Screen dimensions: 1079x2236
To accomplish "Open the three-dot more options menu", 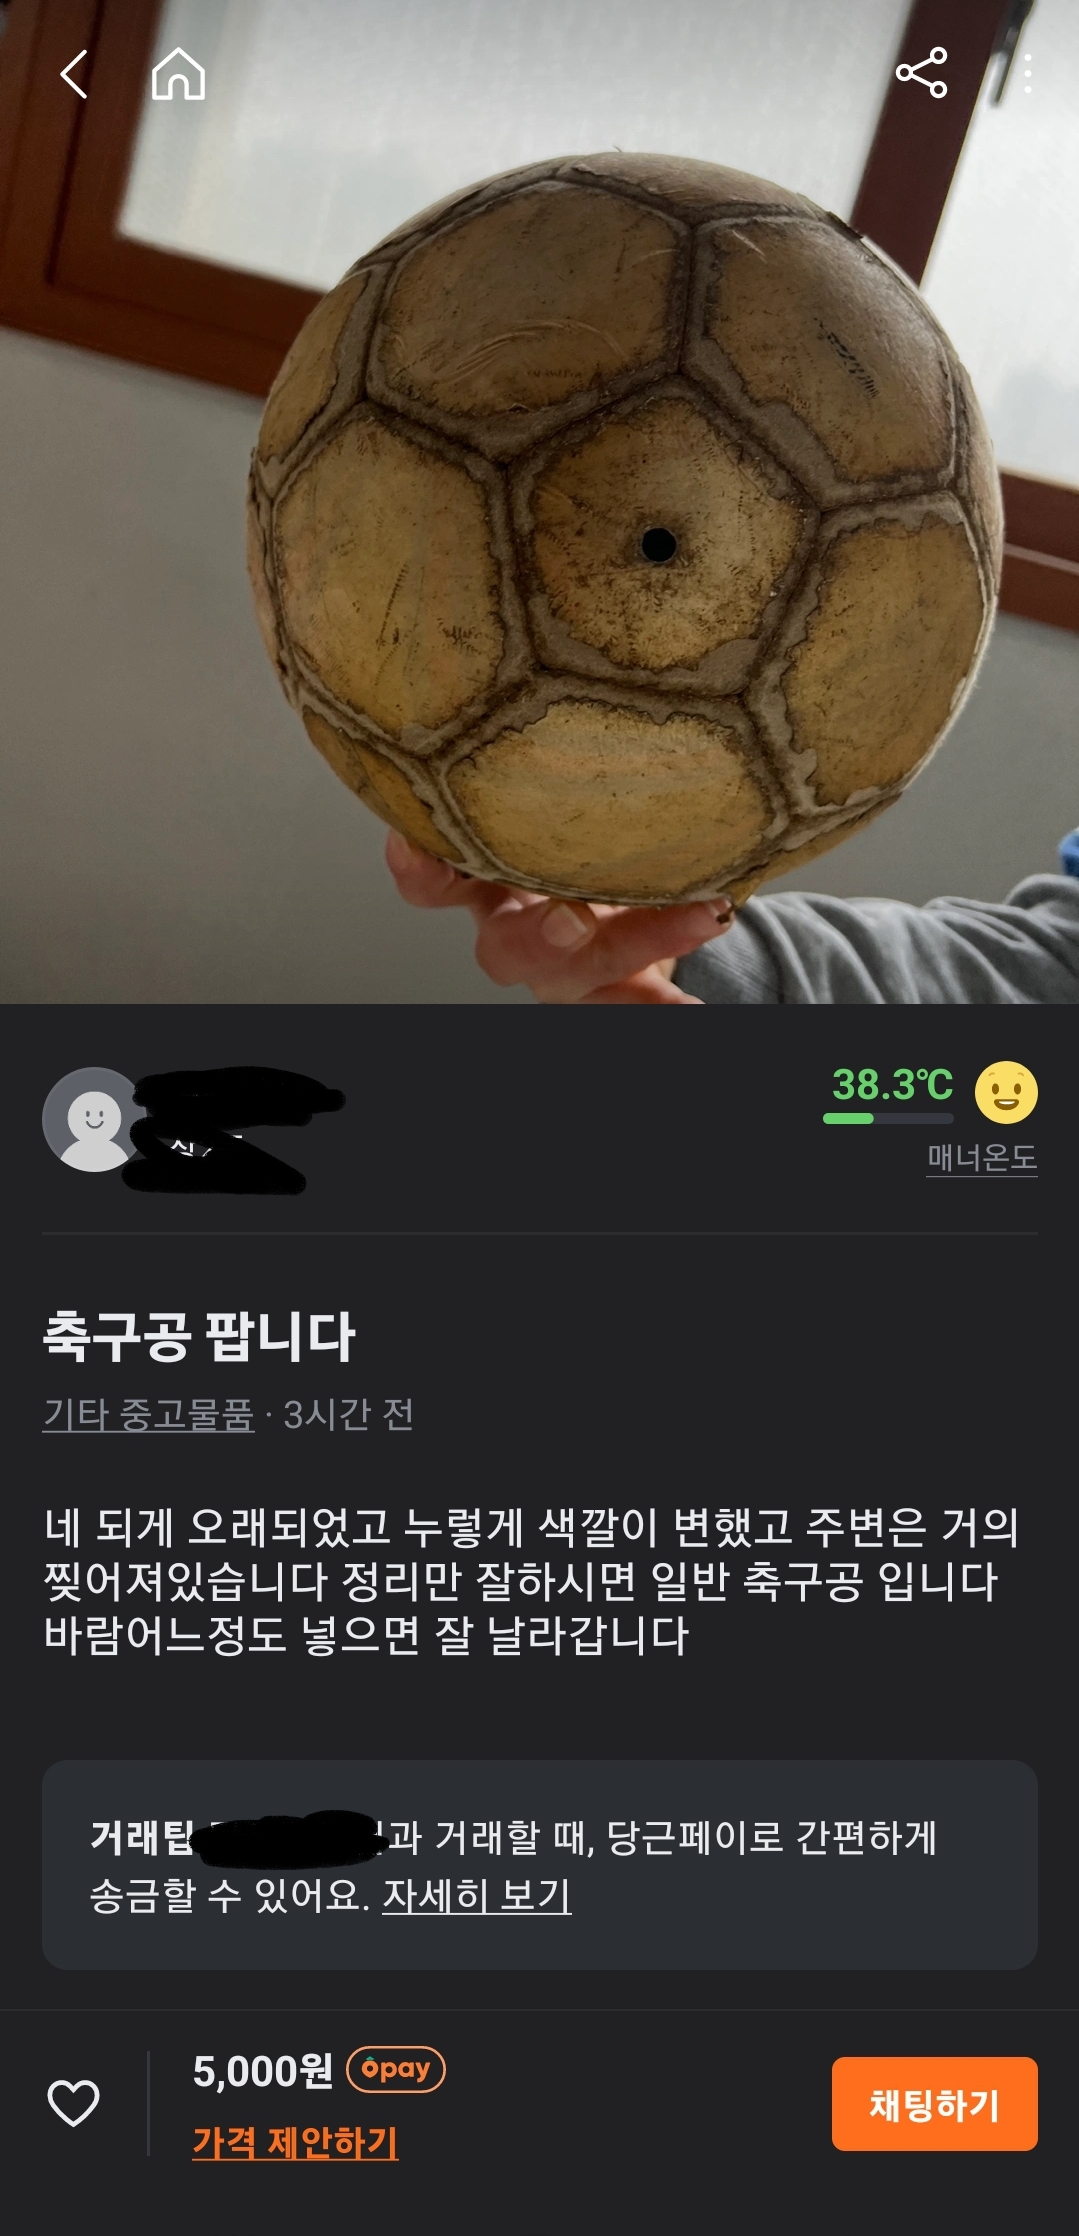I will (1027, 74).
